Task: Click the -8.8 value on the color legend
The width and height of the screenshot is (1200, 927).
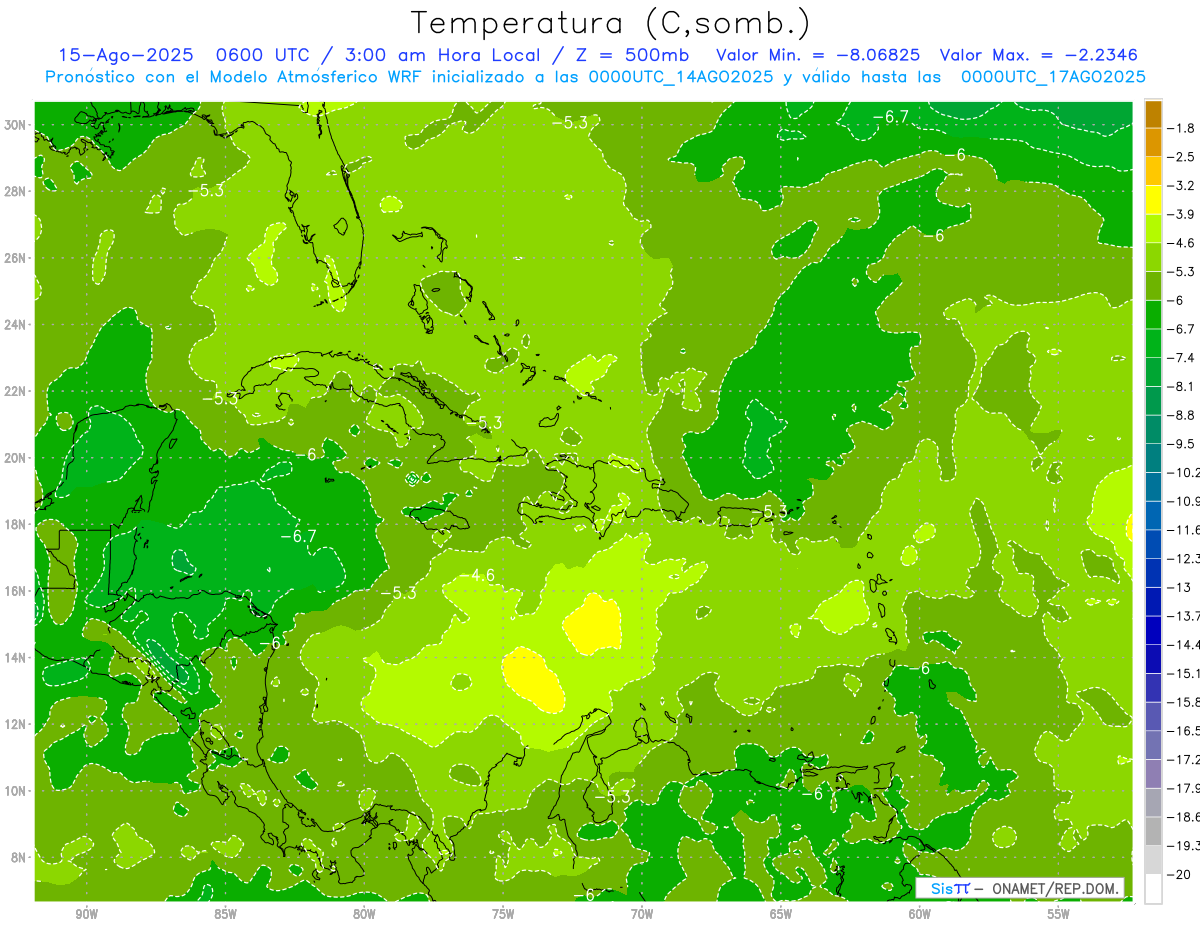Action: click(1182, 415)
